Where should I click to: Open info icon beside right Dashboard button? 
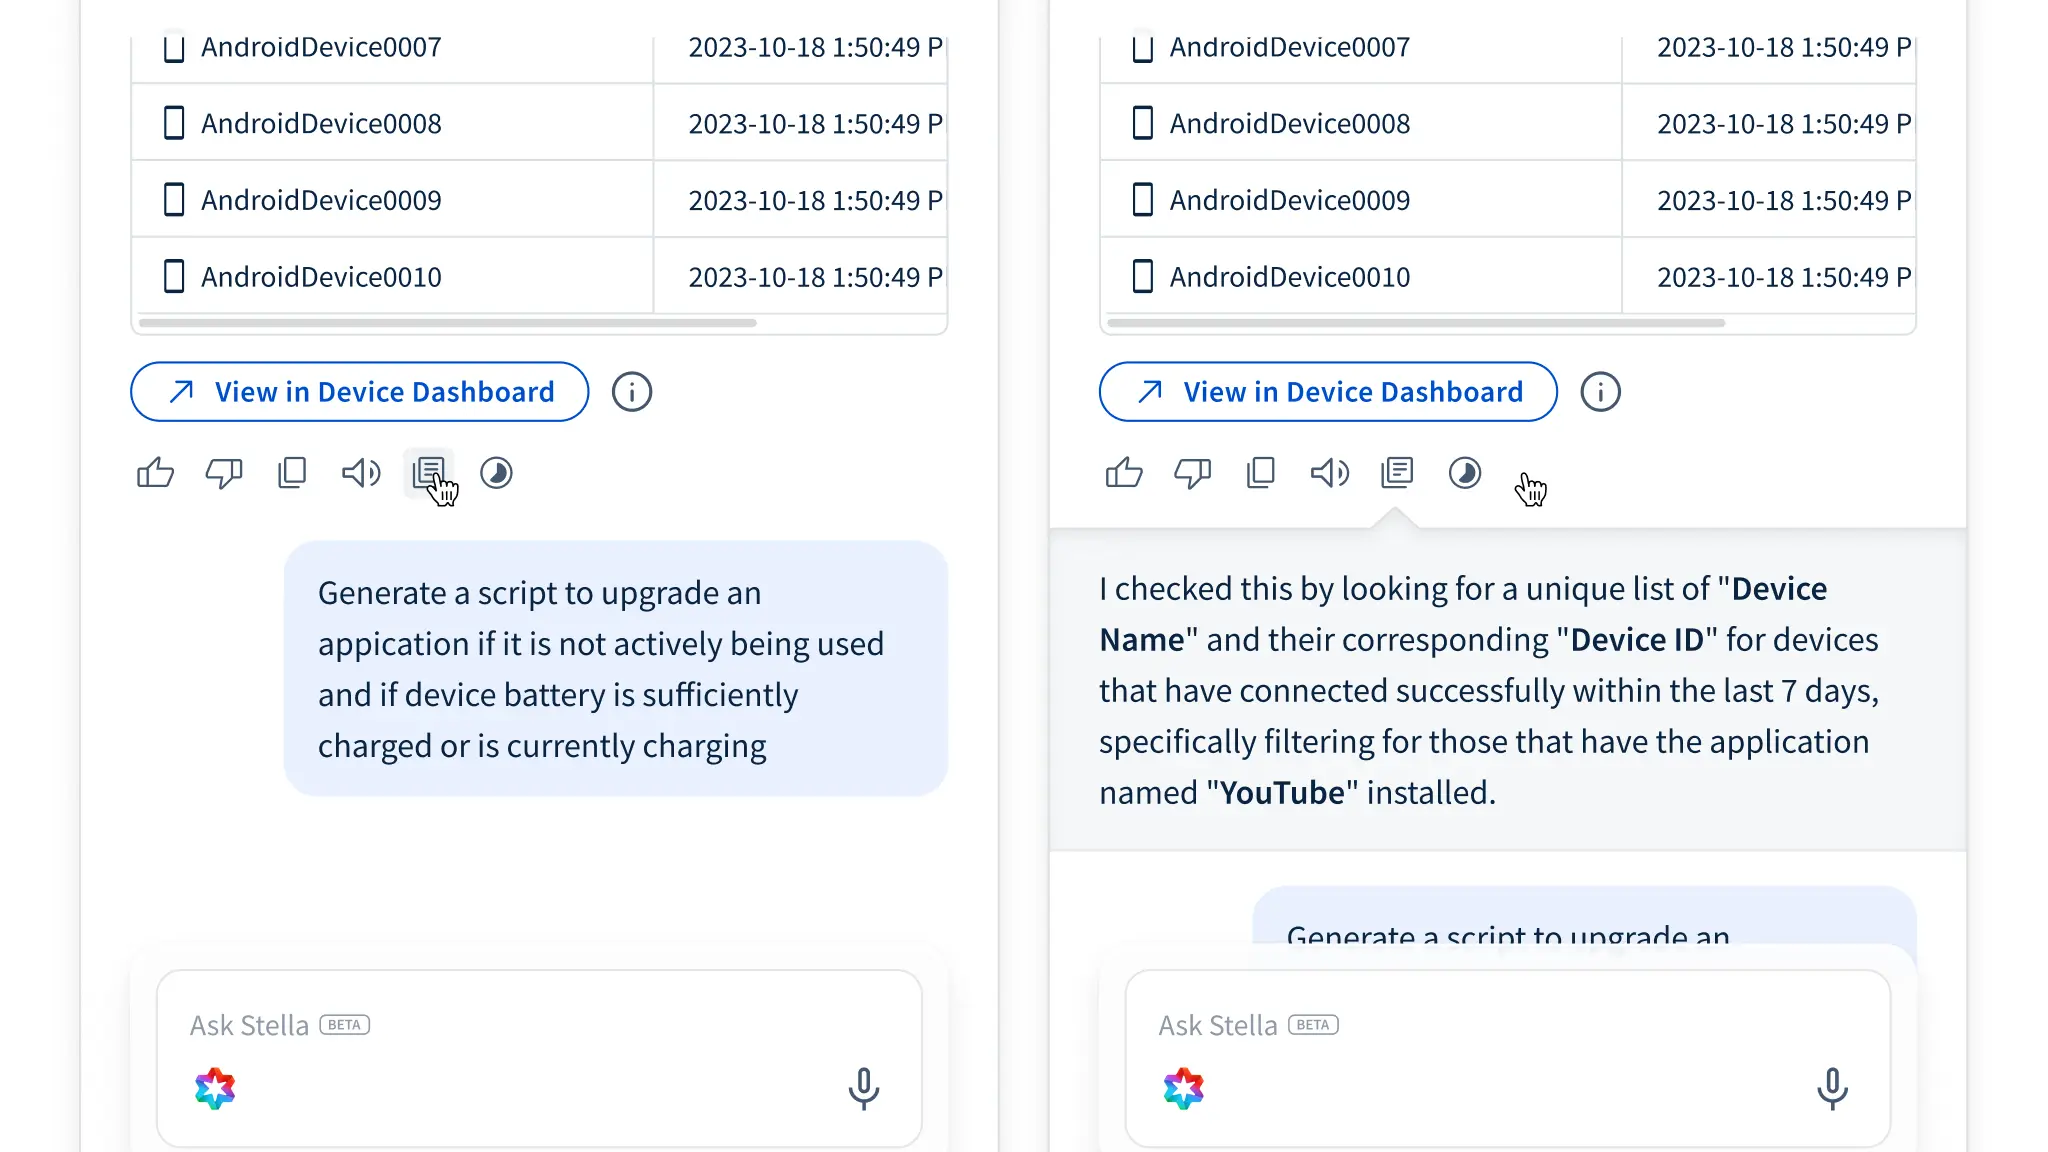point(1601,392)
